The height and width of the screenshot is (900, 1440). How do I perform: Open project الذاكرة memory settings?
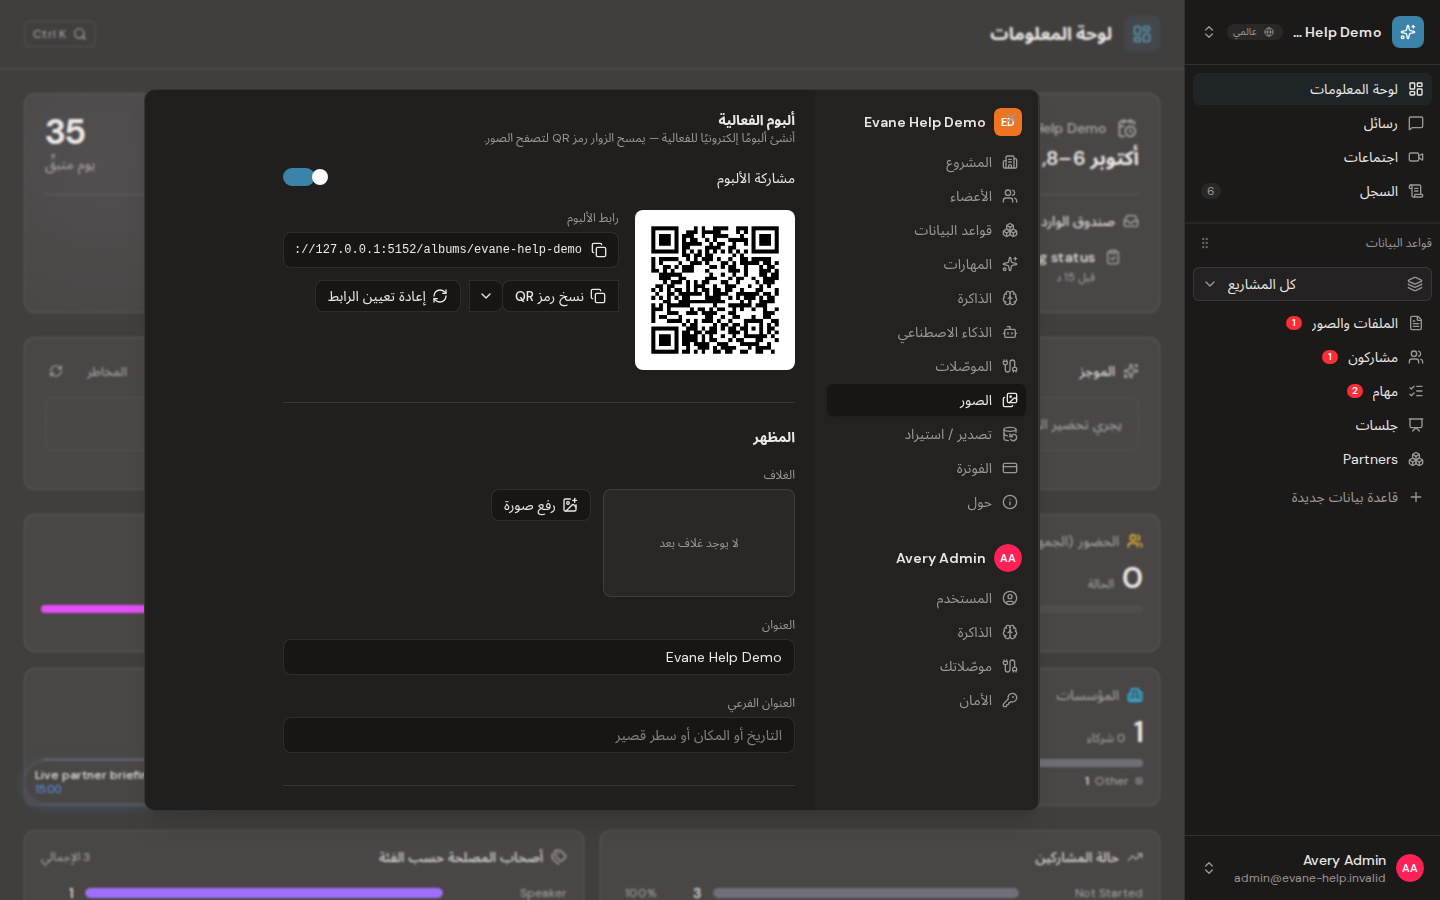926,298
